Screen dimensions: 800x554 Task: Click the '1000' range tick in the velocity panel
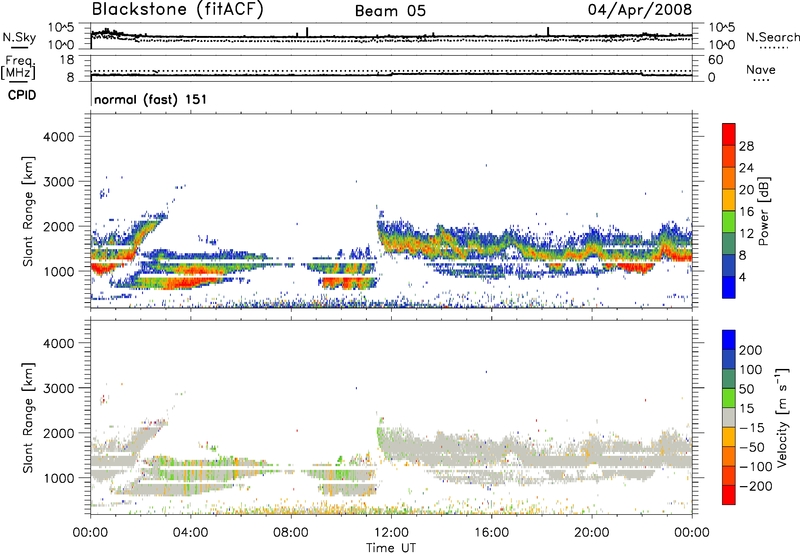pos(59,478)
